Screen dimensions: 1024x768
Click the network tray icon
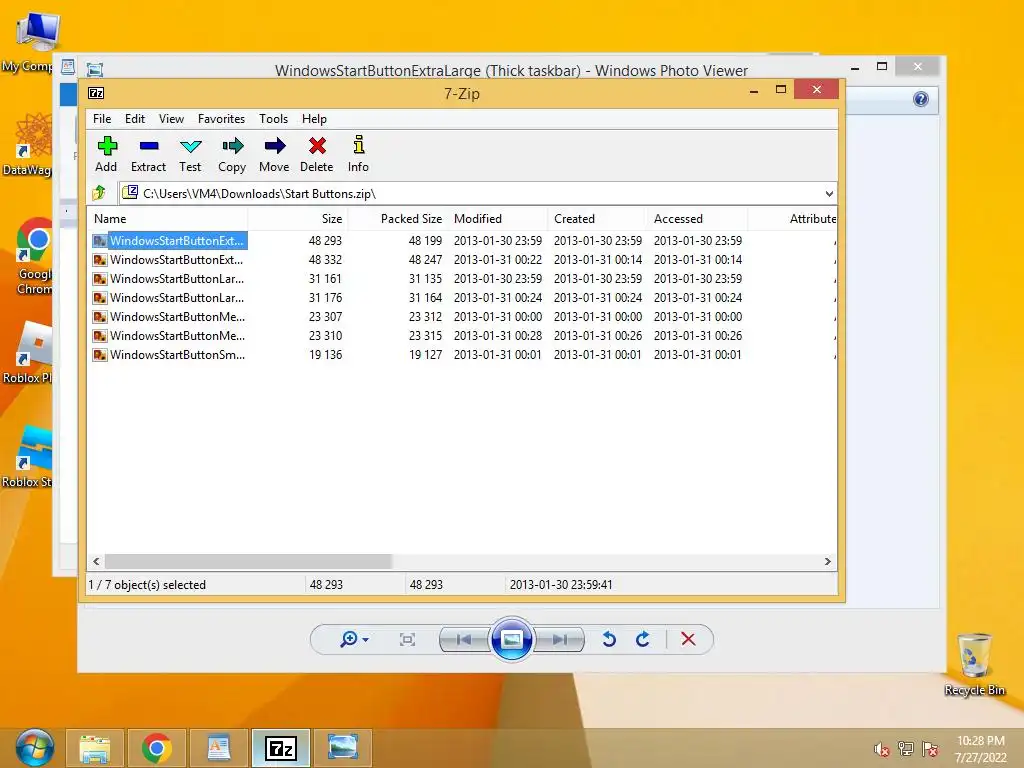click(x=906, y=749)
